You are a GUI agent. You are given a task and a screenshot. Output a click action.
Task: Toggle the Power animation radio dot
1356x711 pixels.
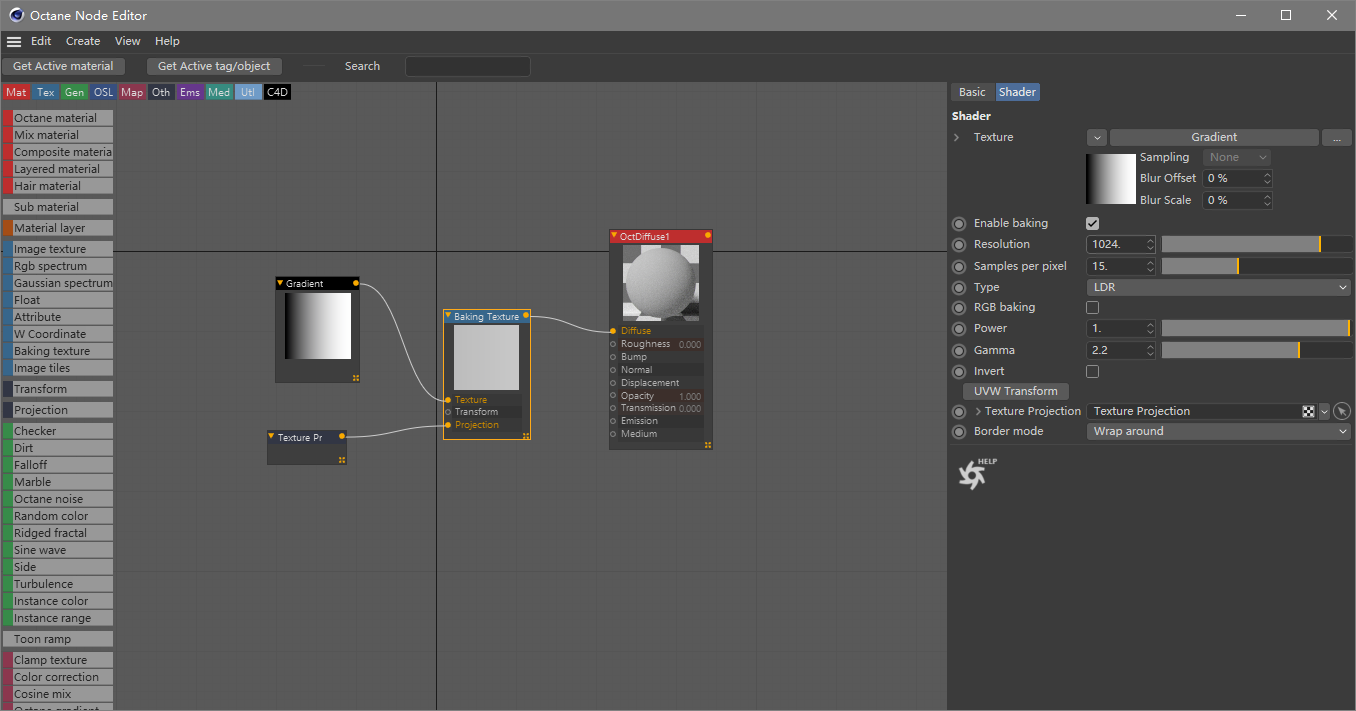point(959,328)
